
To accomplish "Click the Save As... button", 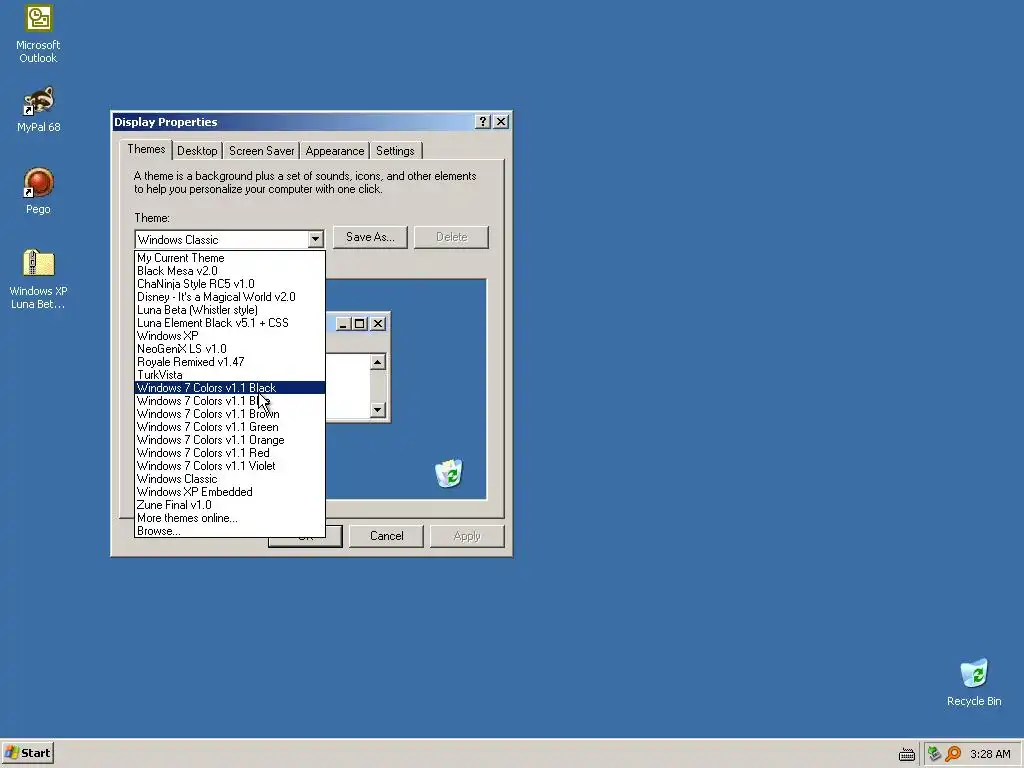I will pyautogui.click(x=370, y=237).
